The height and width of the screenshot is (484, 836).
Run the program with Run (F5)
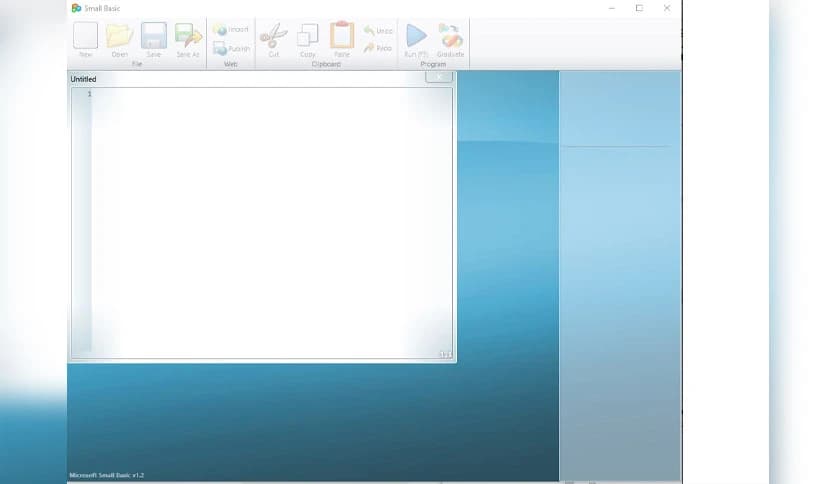[416, 39]
